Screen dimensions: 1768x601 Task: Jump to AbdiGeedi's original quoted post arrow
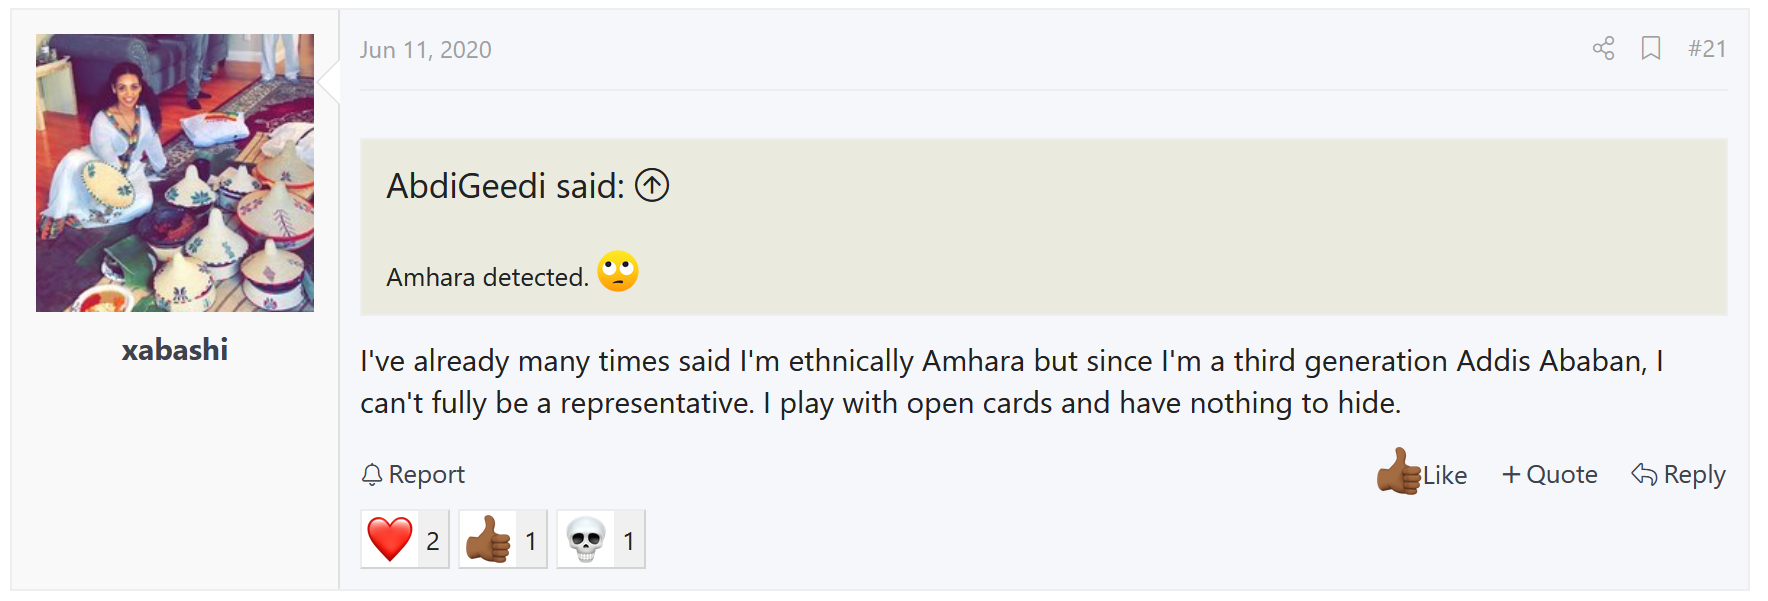click(x=652, y=185)
